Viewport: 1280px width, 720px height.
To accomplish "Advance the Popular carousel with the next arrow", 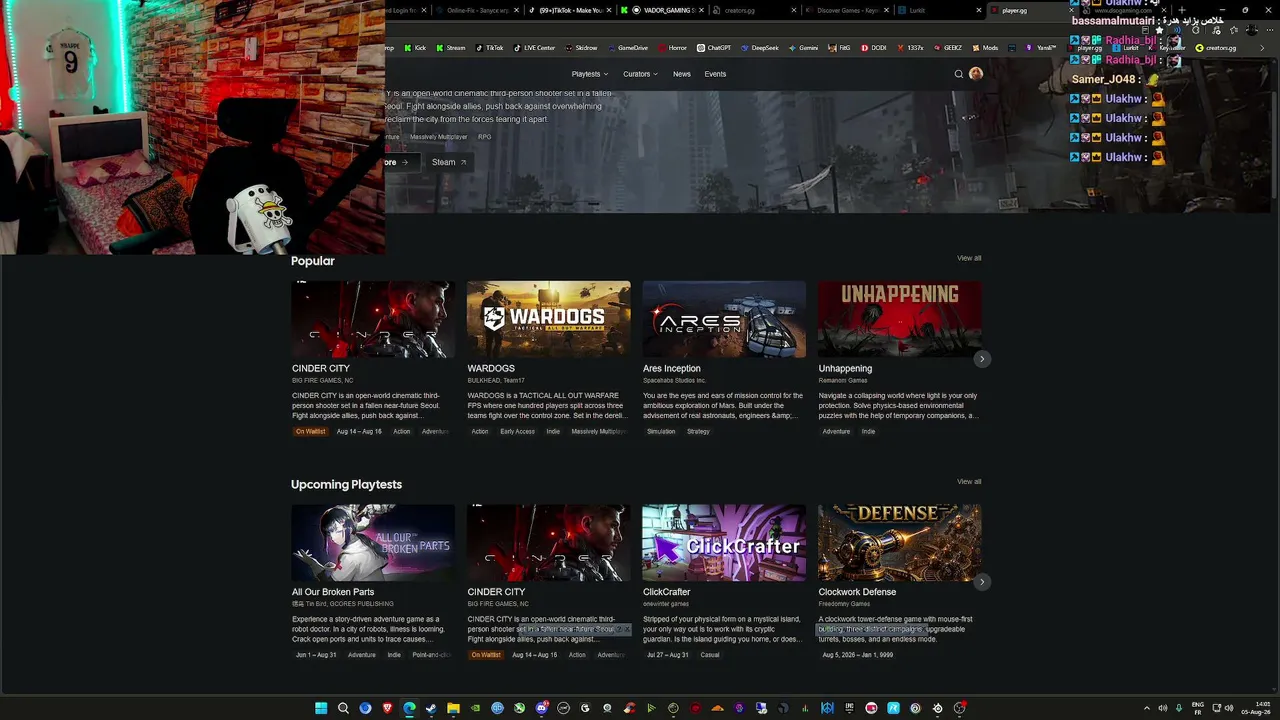I will pos(982,358).
